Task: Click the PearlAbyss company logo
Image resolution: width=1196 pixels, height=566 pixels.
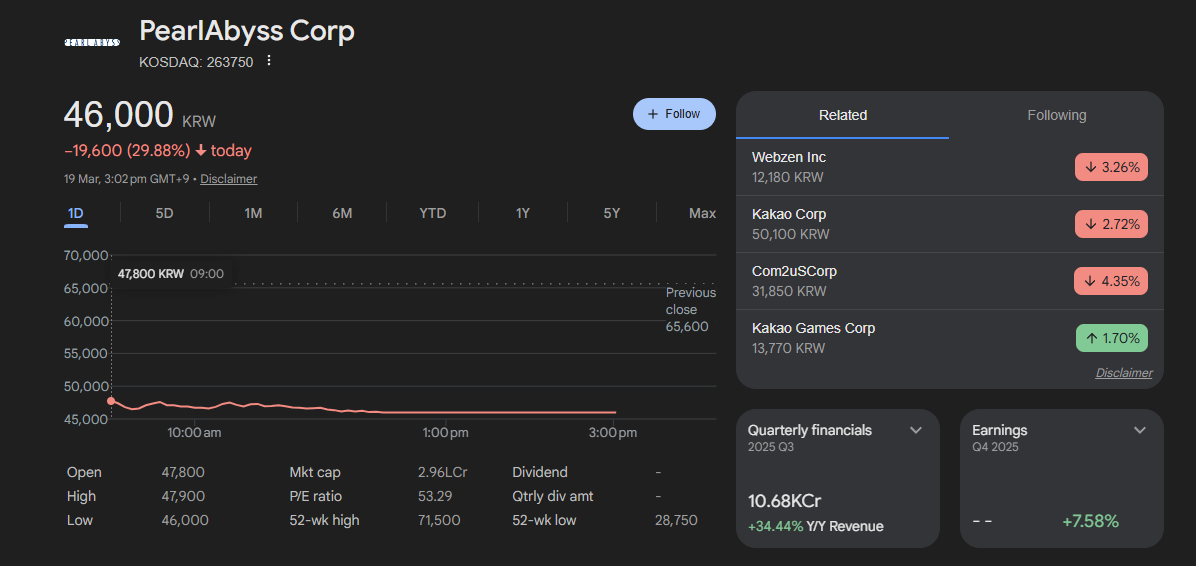Action: (x=92, y=42)
